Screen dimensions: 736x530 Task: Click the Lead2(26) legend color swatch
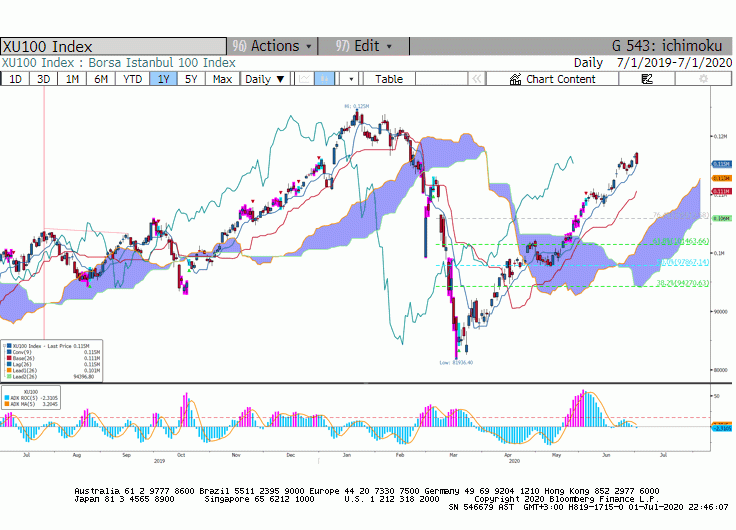(9, 376)
